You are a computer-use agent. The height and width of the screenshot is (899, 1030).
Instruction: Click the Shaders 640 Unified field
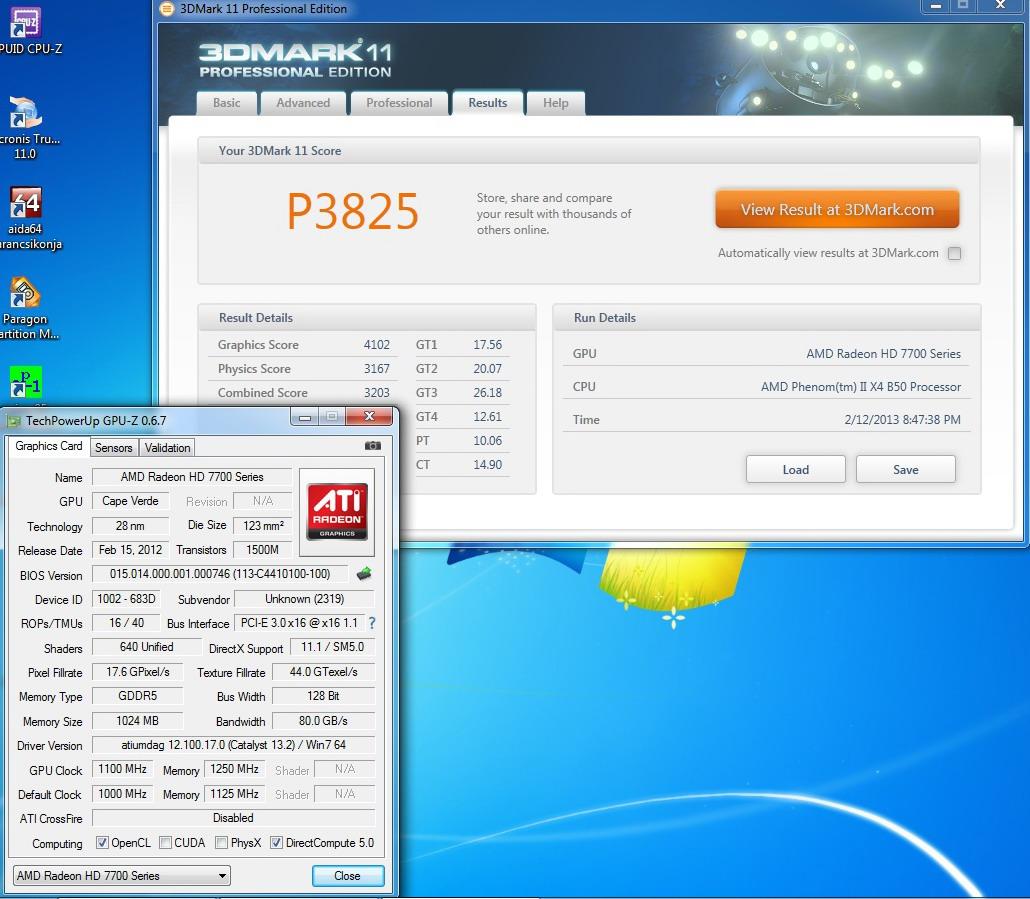coord(146,647)
